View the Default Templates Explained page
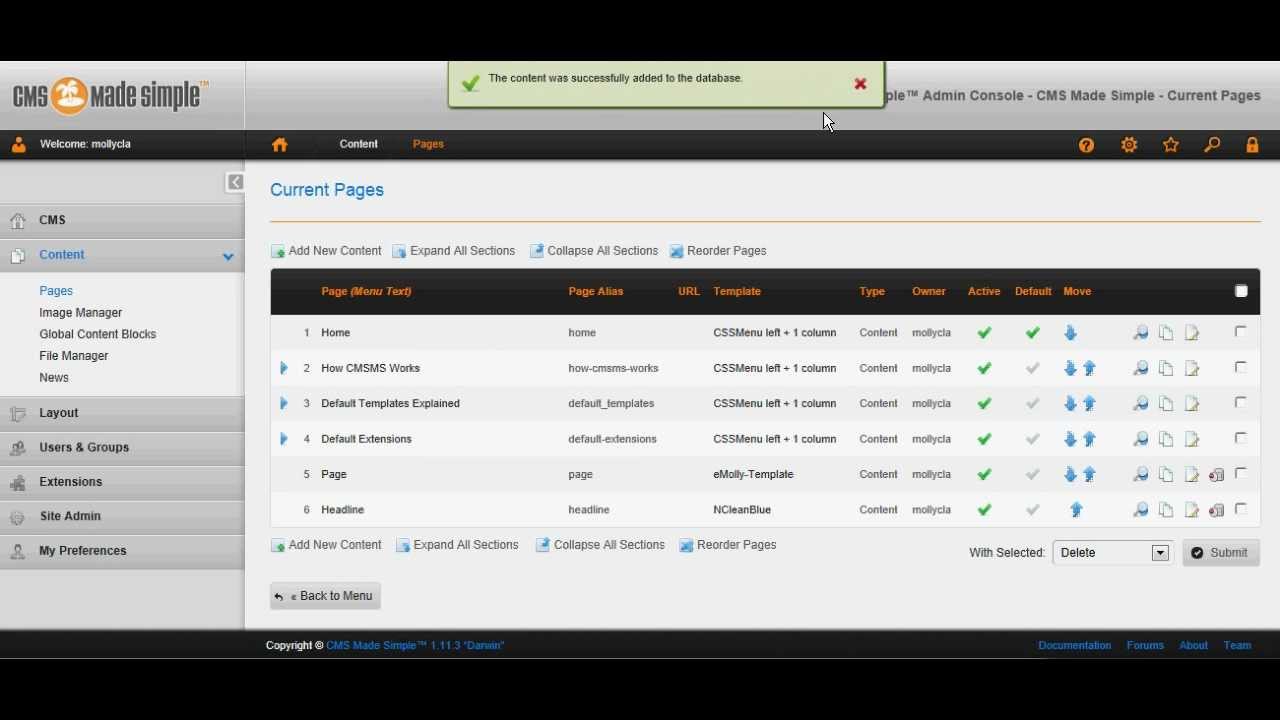Screen dimensions: 1280x720 tap(1140, 404)
